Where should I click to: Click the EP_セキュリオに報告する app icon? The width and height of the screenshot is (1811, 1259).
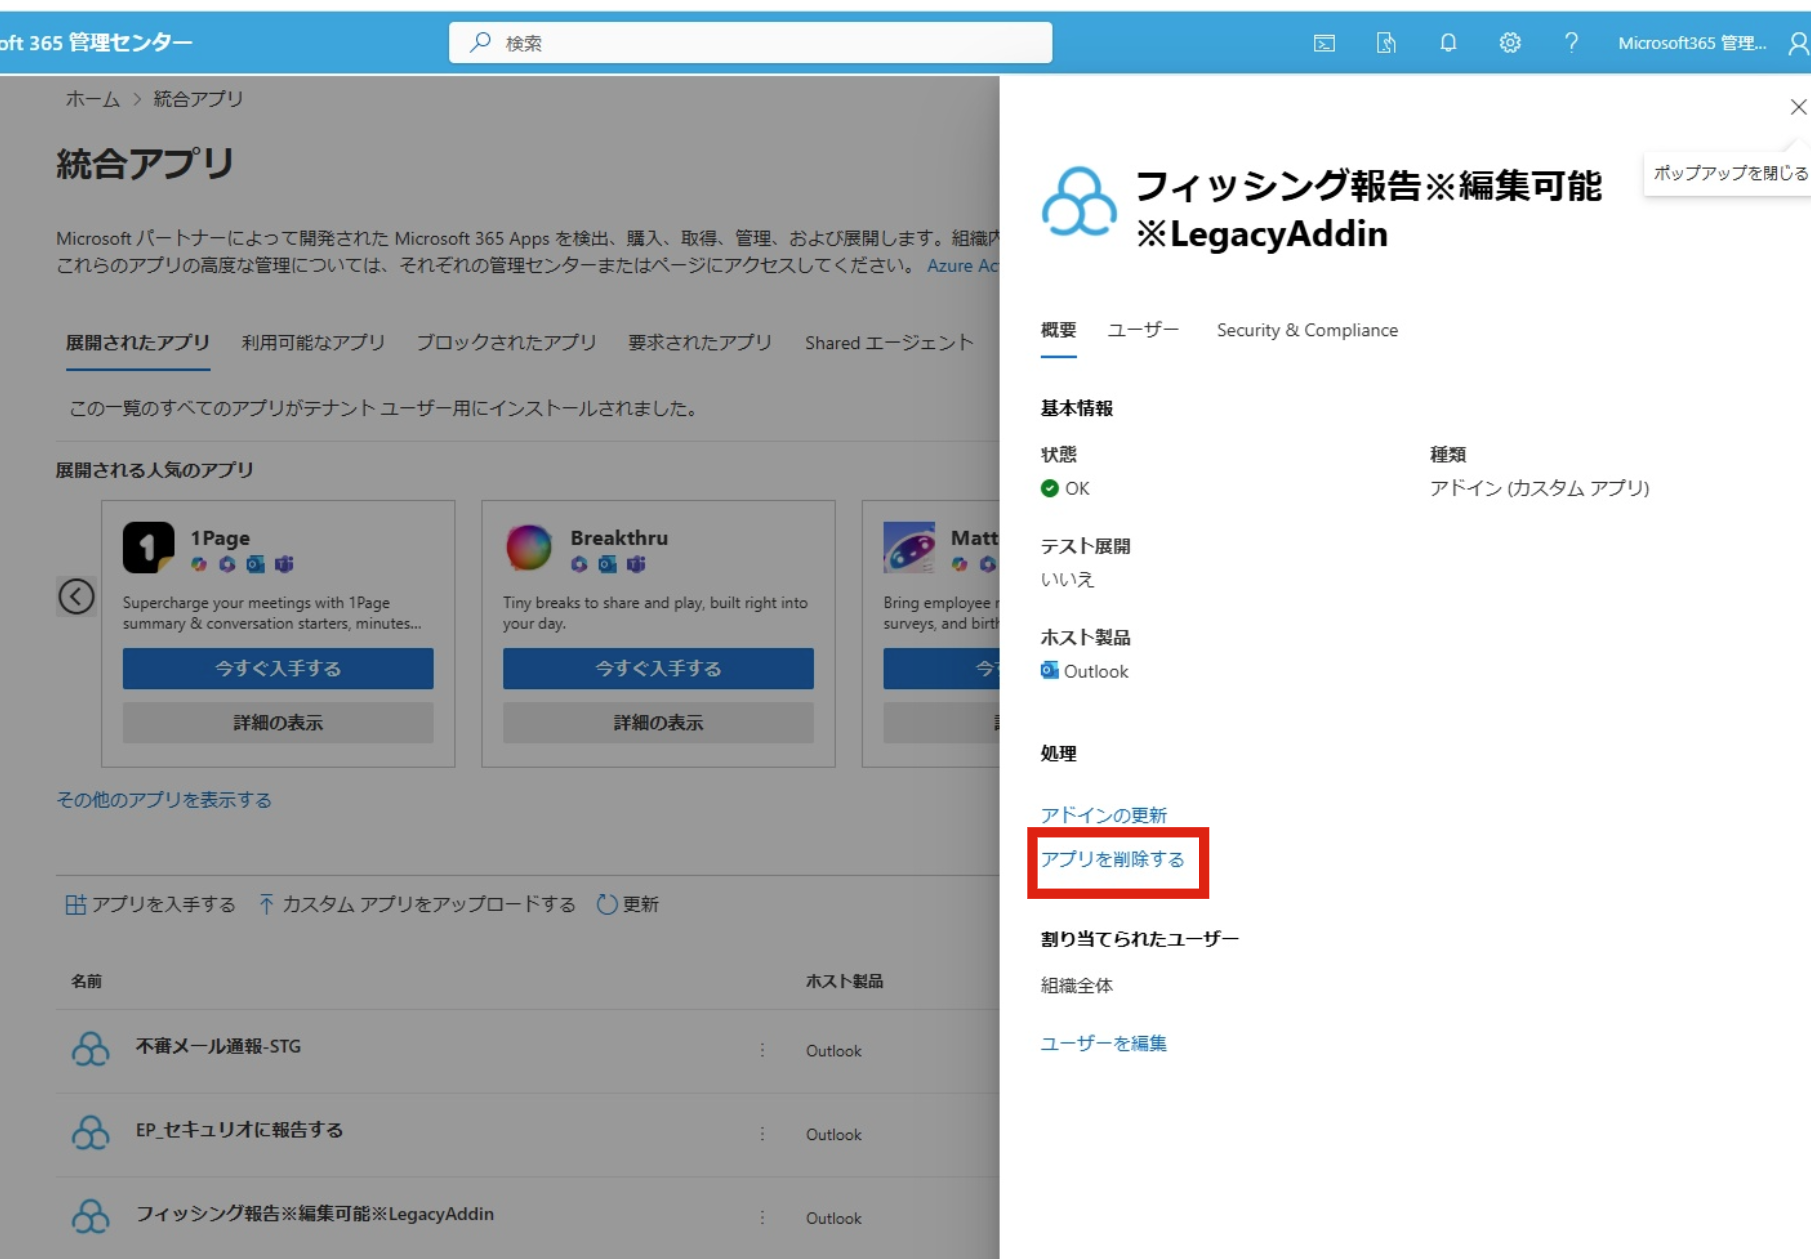90,1133
